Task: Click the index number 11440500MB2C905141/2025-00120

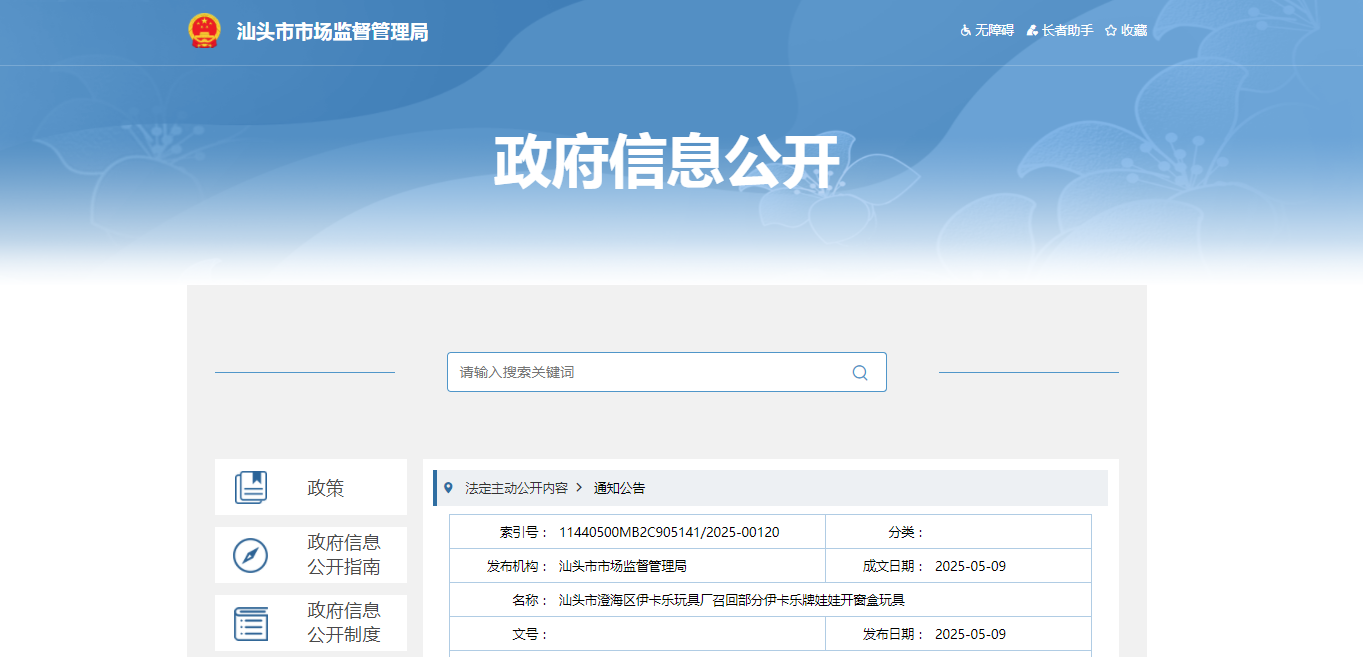Action: (669, 532)
